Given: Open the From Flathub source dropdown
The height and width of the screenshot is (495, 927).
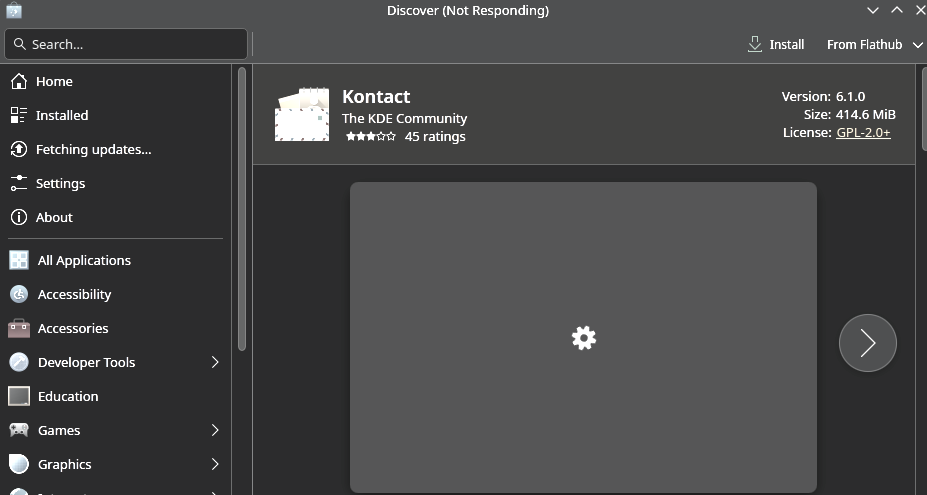Looking at the screenshot, I should (874, 44).
